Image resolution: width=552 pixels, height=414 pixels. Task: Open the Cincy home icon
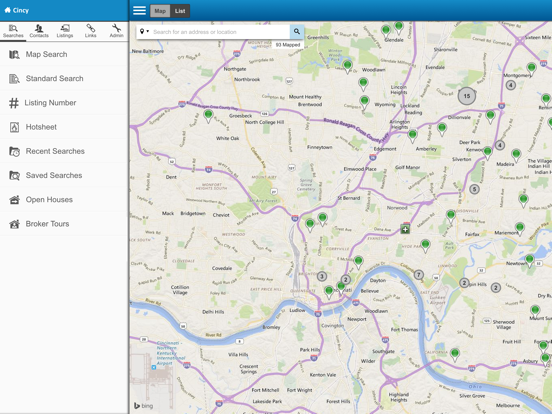point(7,10)
